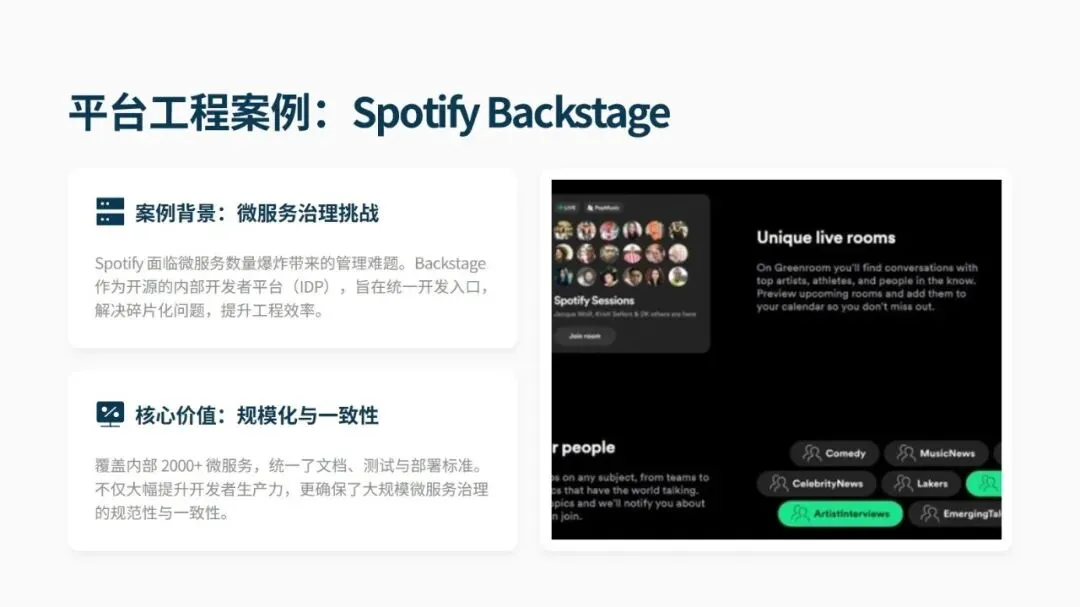
Task: Click the Spotify Sessions room title
Action: click(x=594, y=300)
